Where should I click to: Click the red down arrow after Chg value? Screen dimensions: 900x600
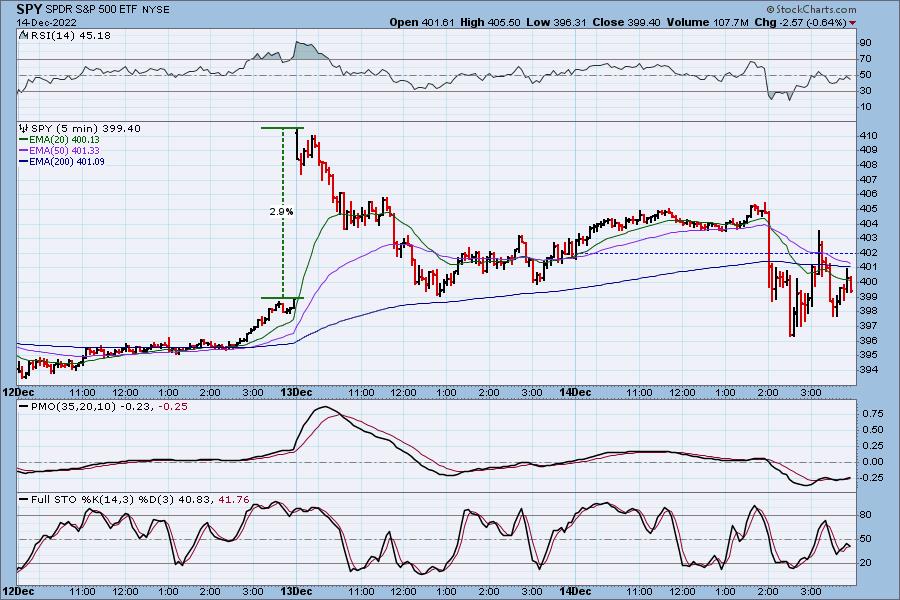[x=852, y=22]
